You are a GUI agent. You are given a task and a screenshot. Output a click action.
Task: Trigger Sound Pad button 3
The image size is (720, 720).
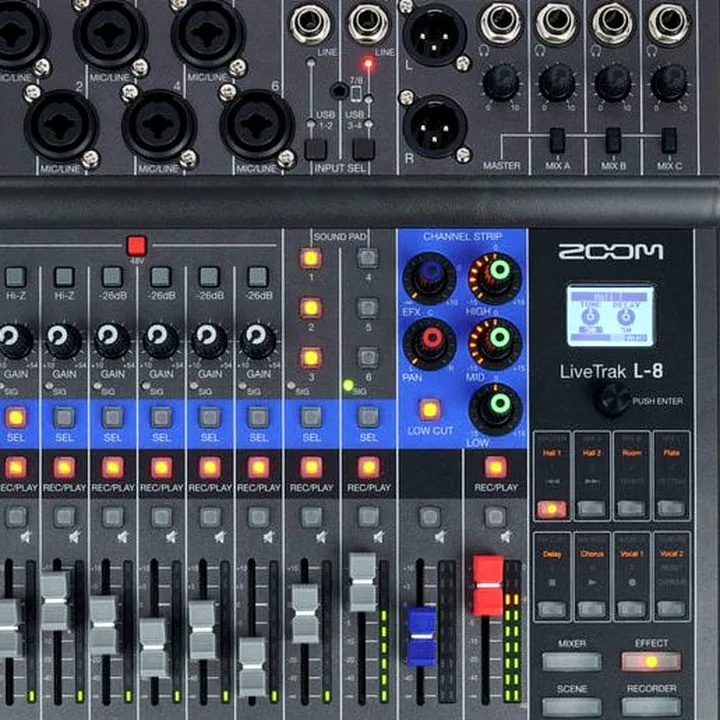[310, 357]
